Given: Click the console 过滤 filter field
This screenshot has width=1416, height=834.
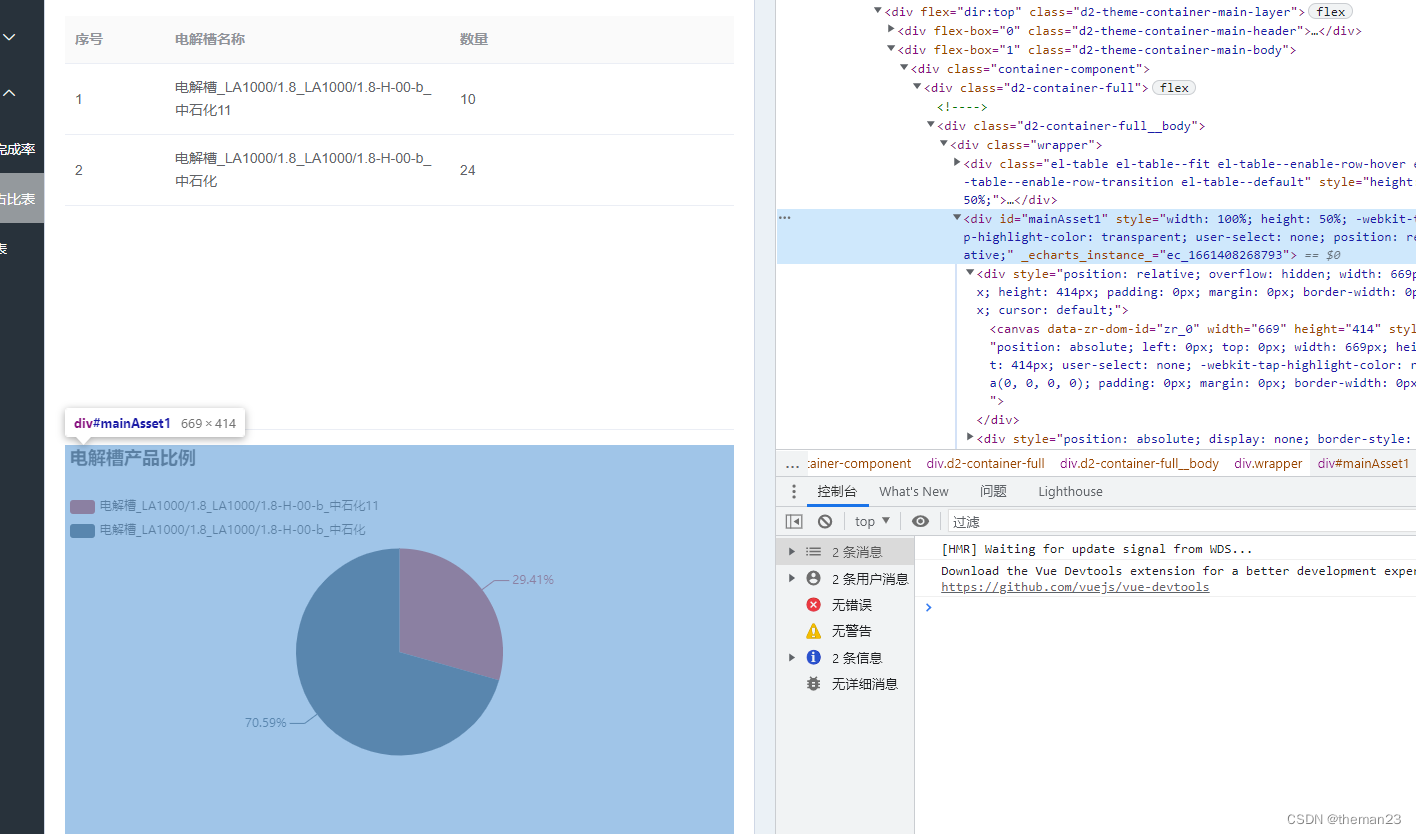Looking at the screenshot, I should tap(1181, 521).
